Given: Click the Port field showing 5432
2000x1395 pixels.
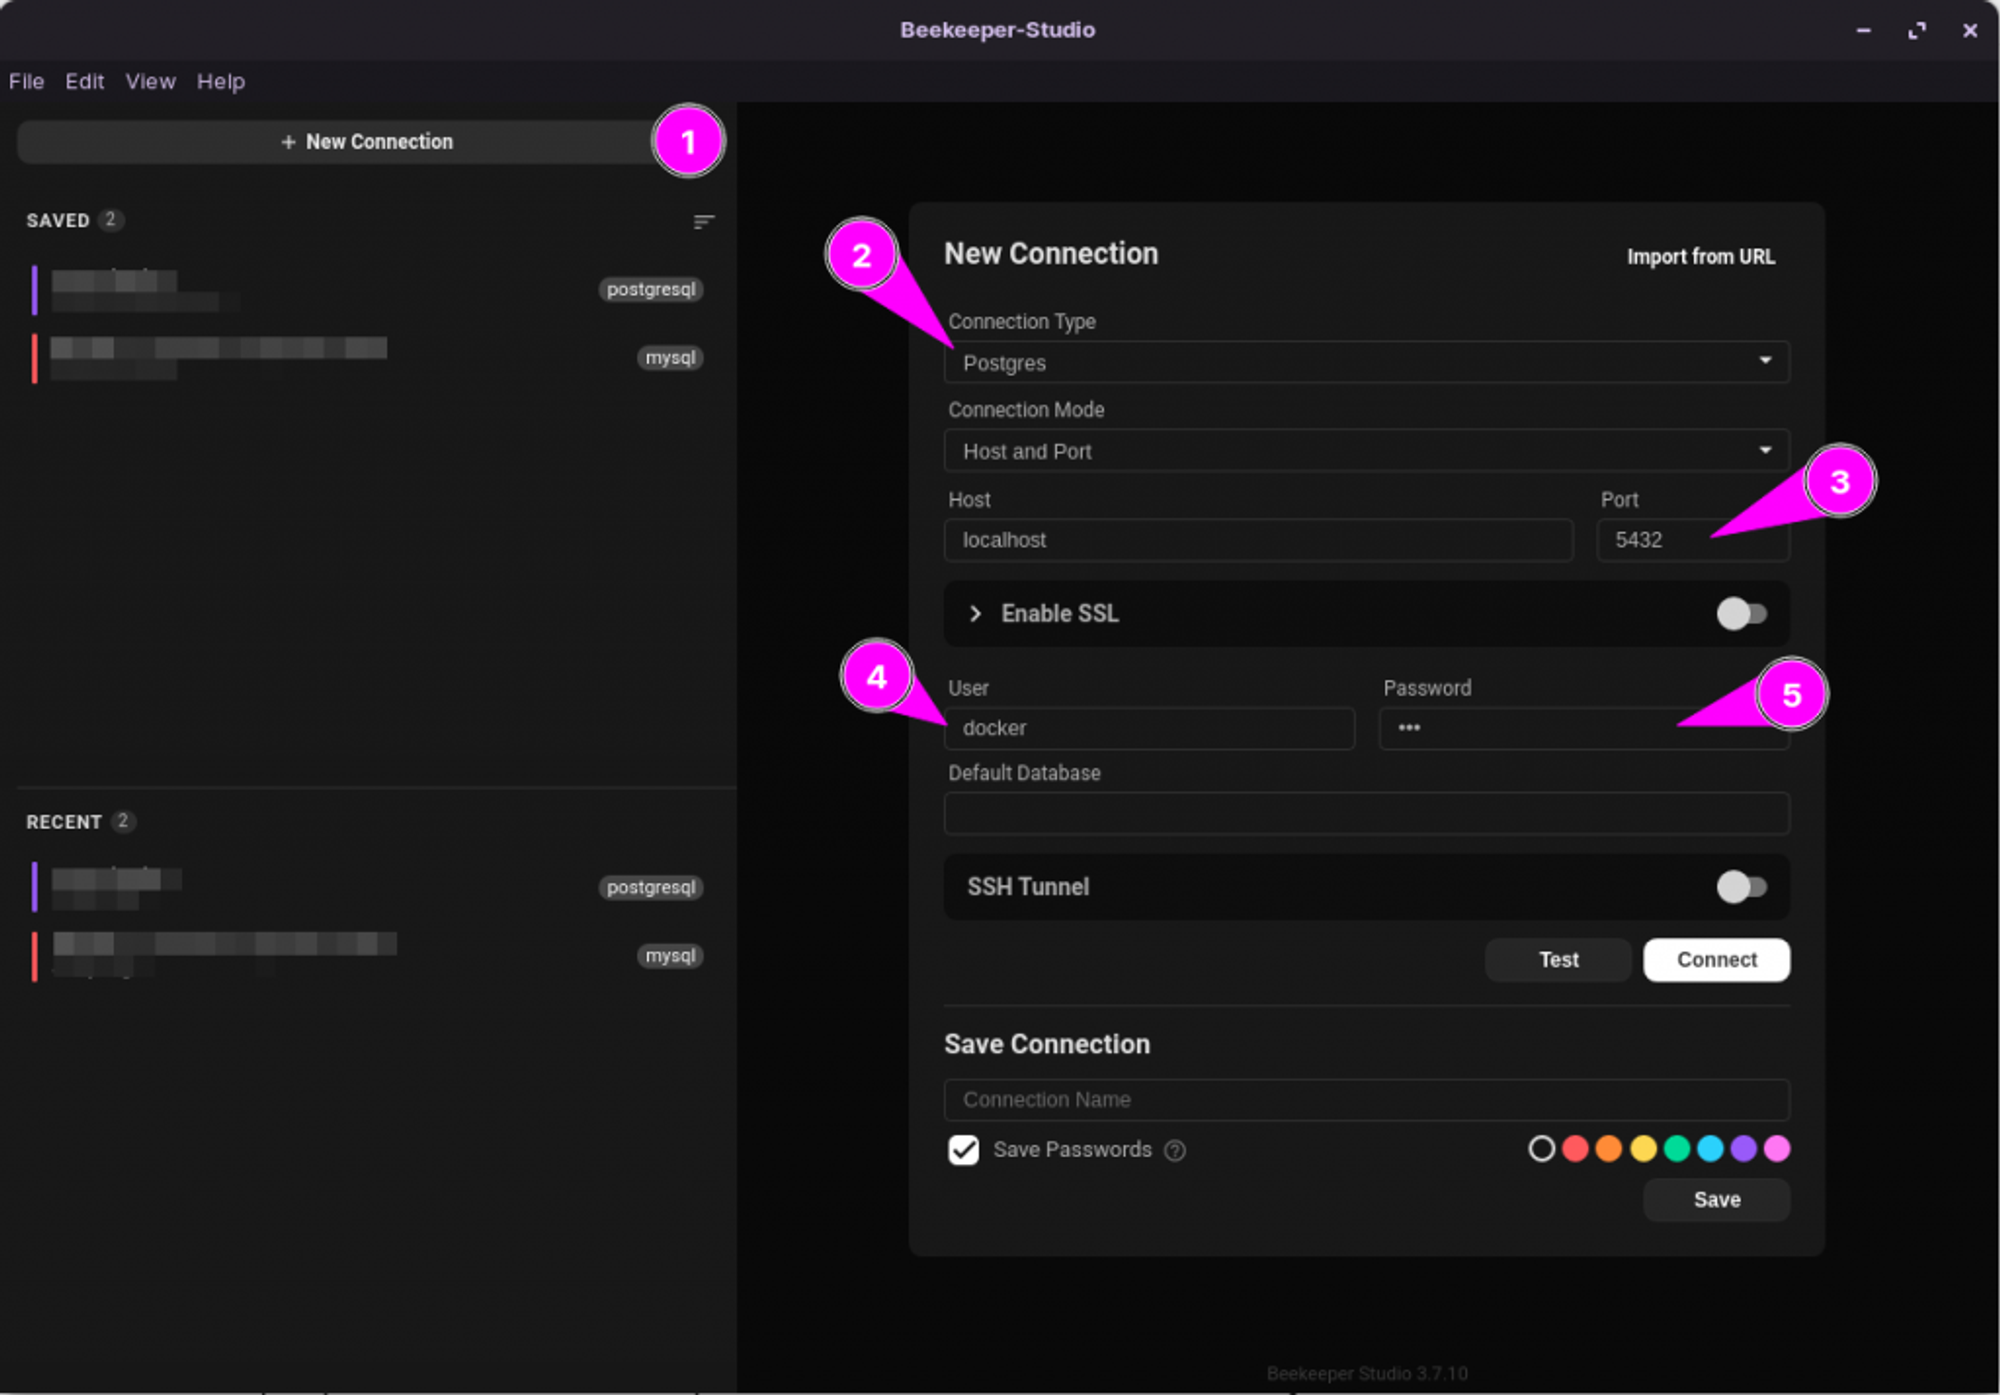Looking at the screenshot, I should click(x=1692, y=540).
